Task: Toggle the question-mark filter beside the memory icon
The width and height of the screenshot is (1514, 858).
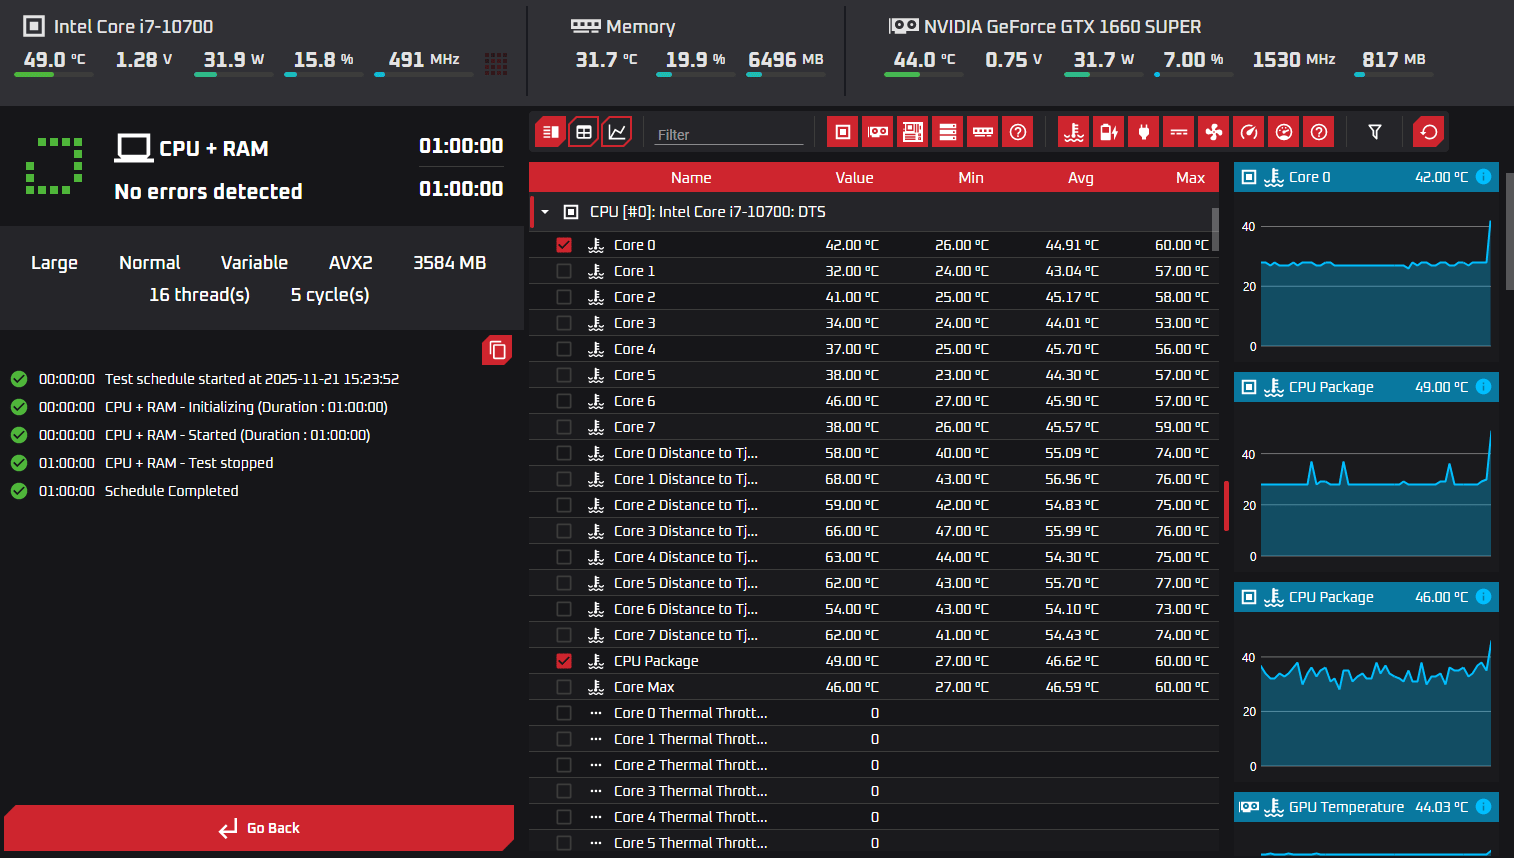Action: point(1018,132)
